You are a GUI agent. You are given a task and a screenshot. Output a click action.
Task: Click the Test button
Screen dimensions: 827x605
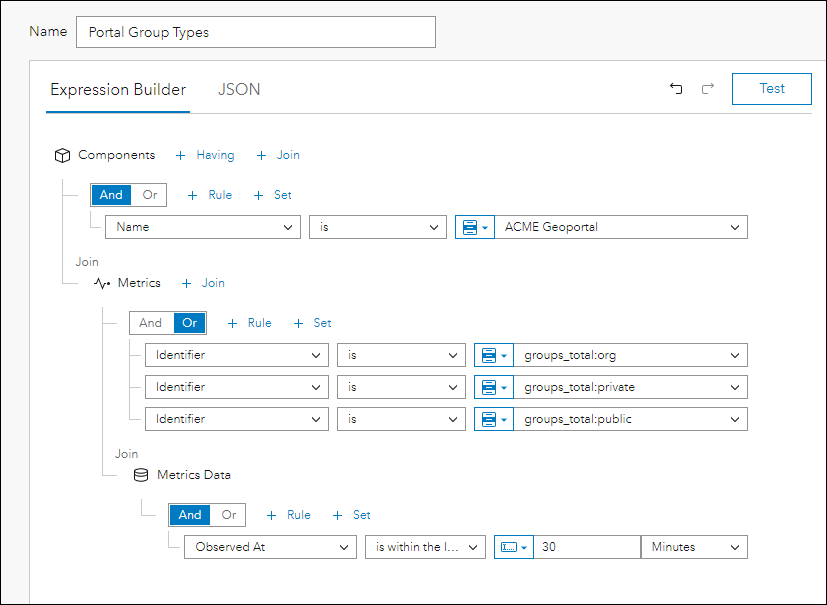coord(772,89)
